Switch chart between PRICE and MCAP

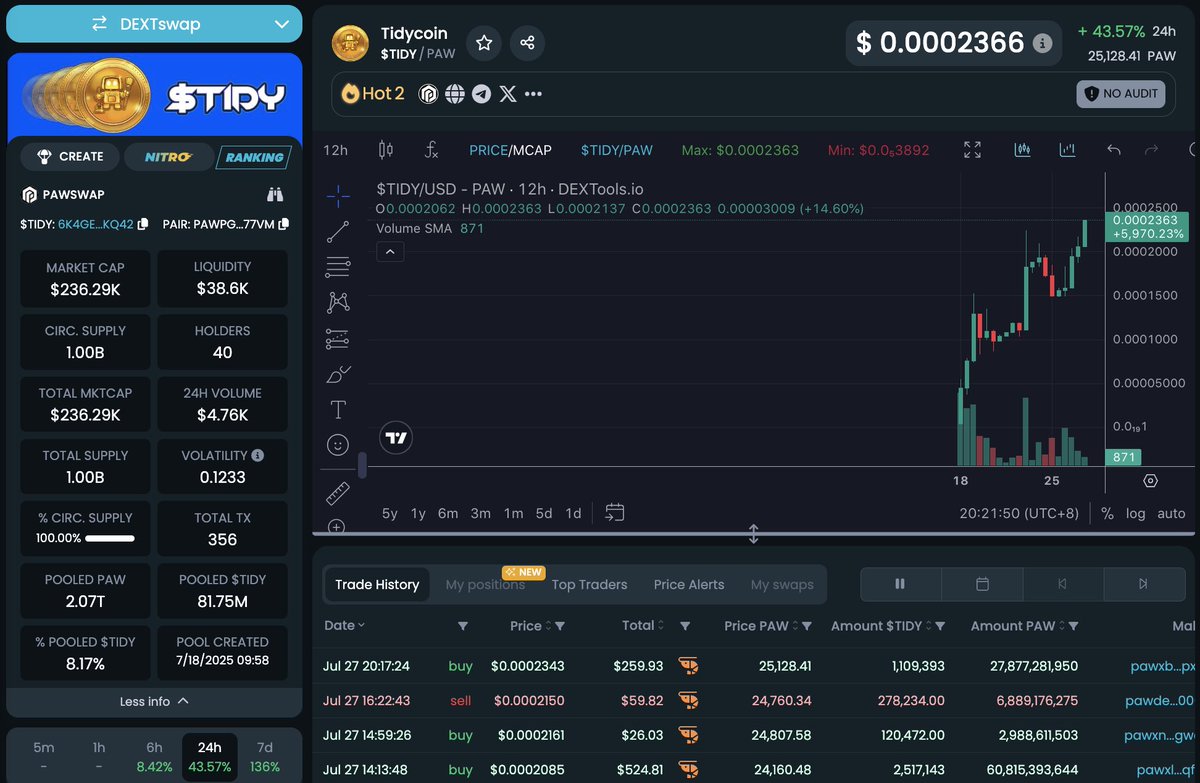(510, 150)
